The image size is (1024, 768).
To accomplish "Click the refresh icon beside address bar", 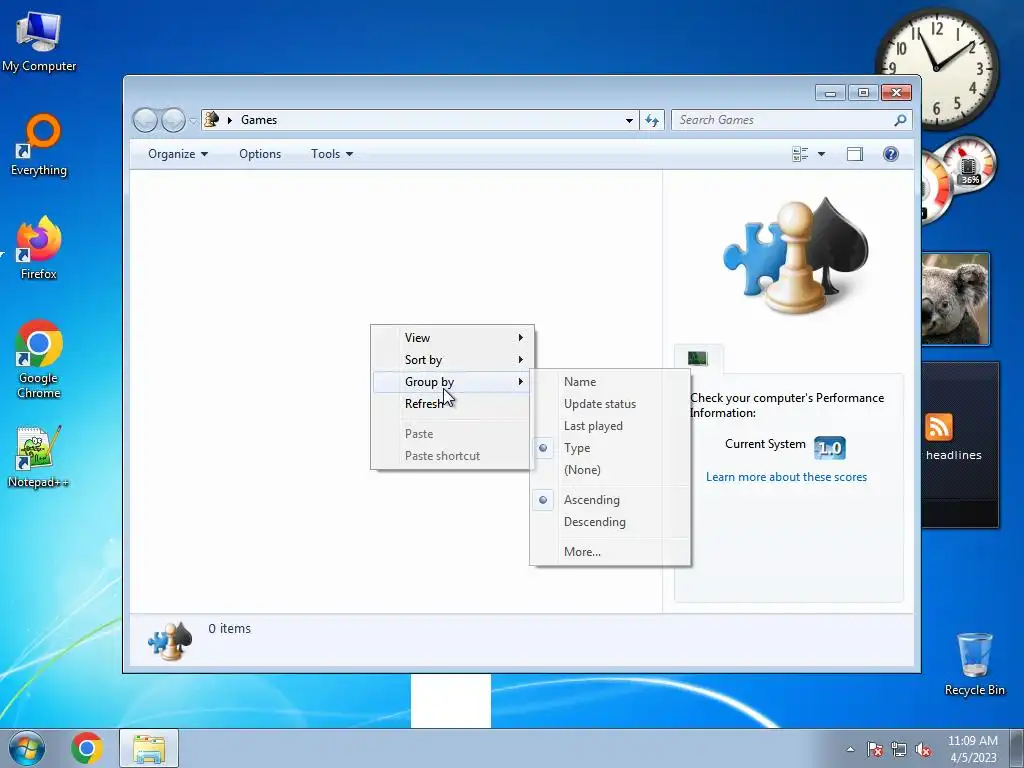I will pyautogui.click(x=652, y=120).
